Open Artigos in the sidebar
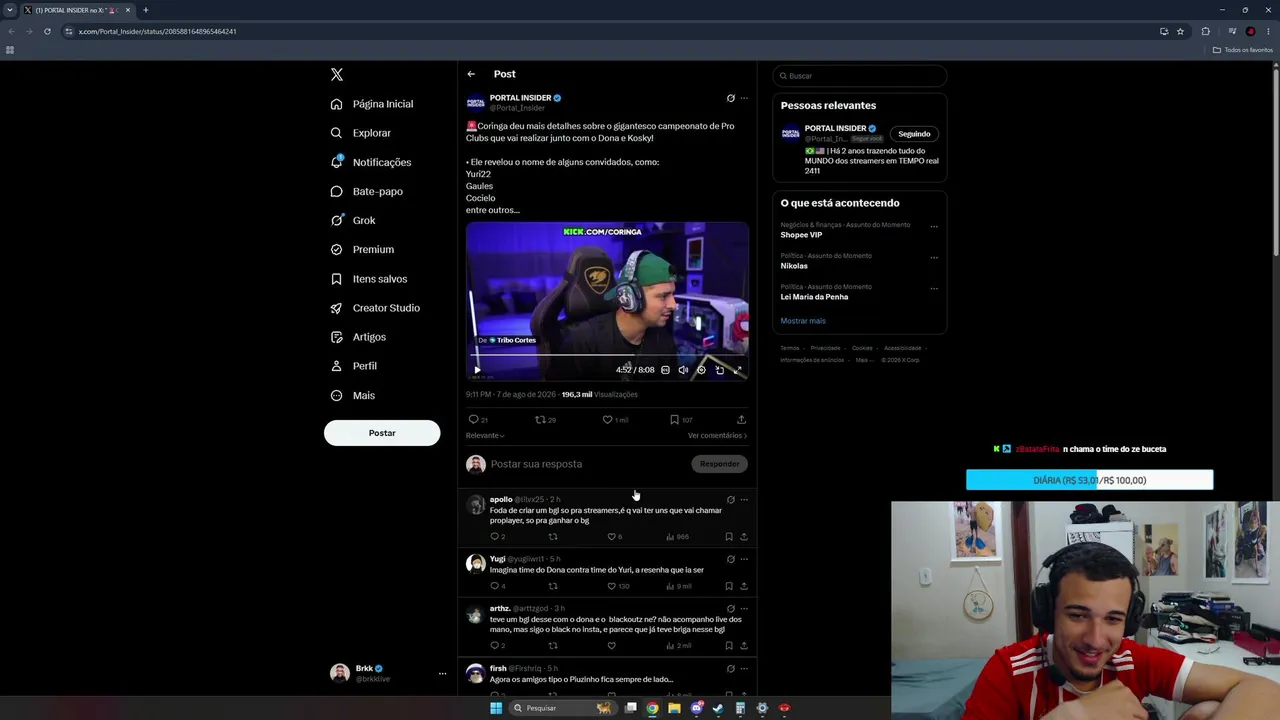Image resolution: width=1280 pixels, height=720 pixels. (358, 337)
